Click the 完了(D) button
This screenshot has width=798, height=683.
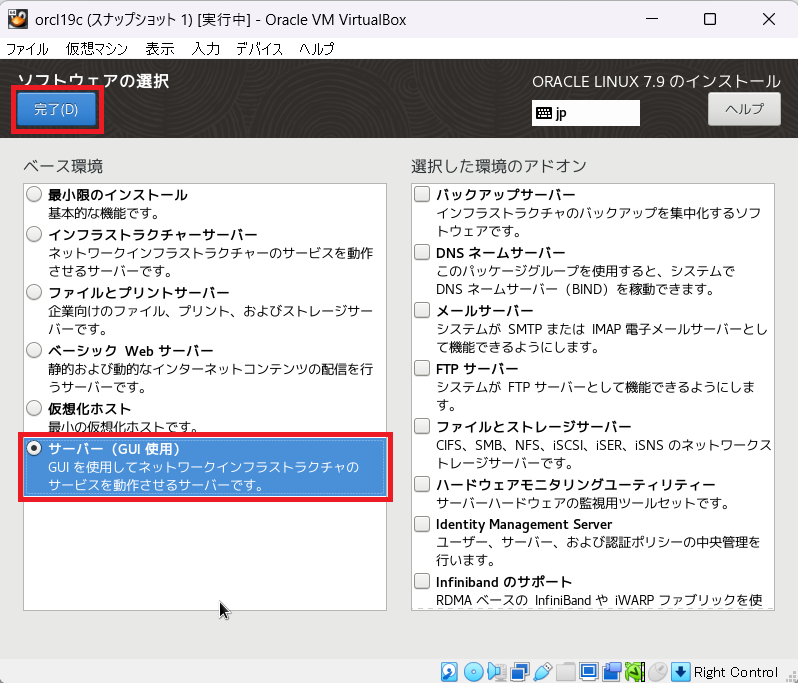point(56,109)
